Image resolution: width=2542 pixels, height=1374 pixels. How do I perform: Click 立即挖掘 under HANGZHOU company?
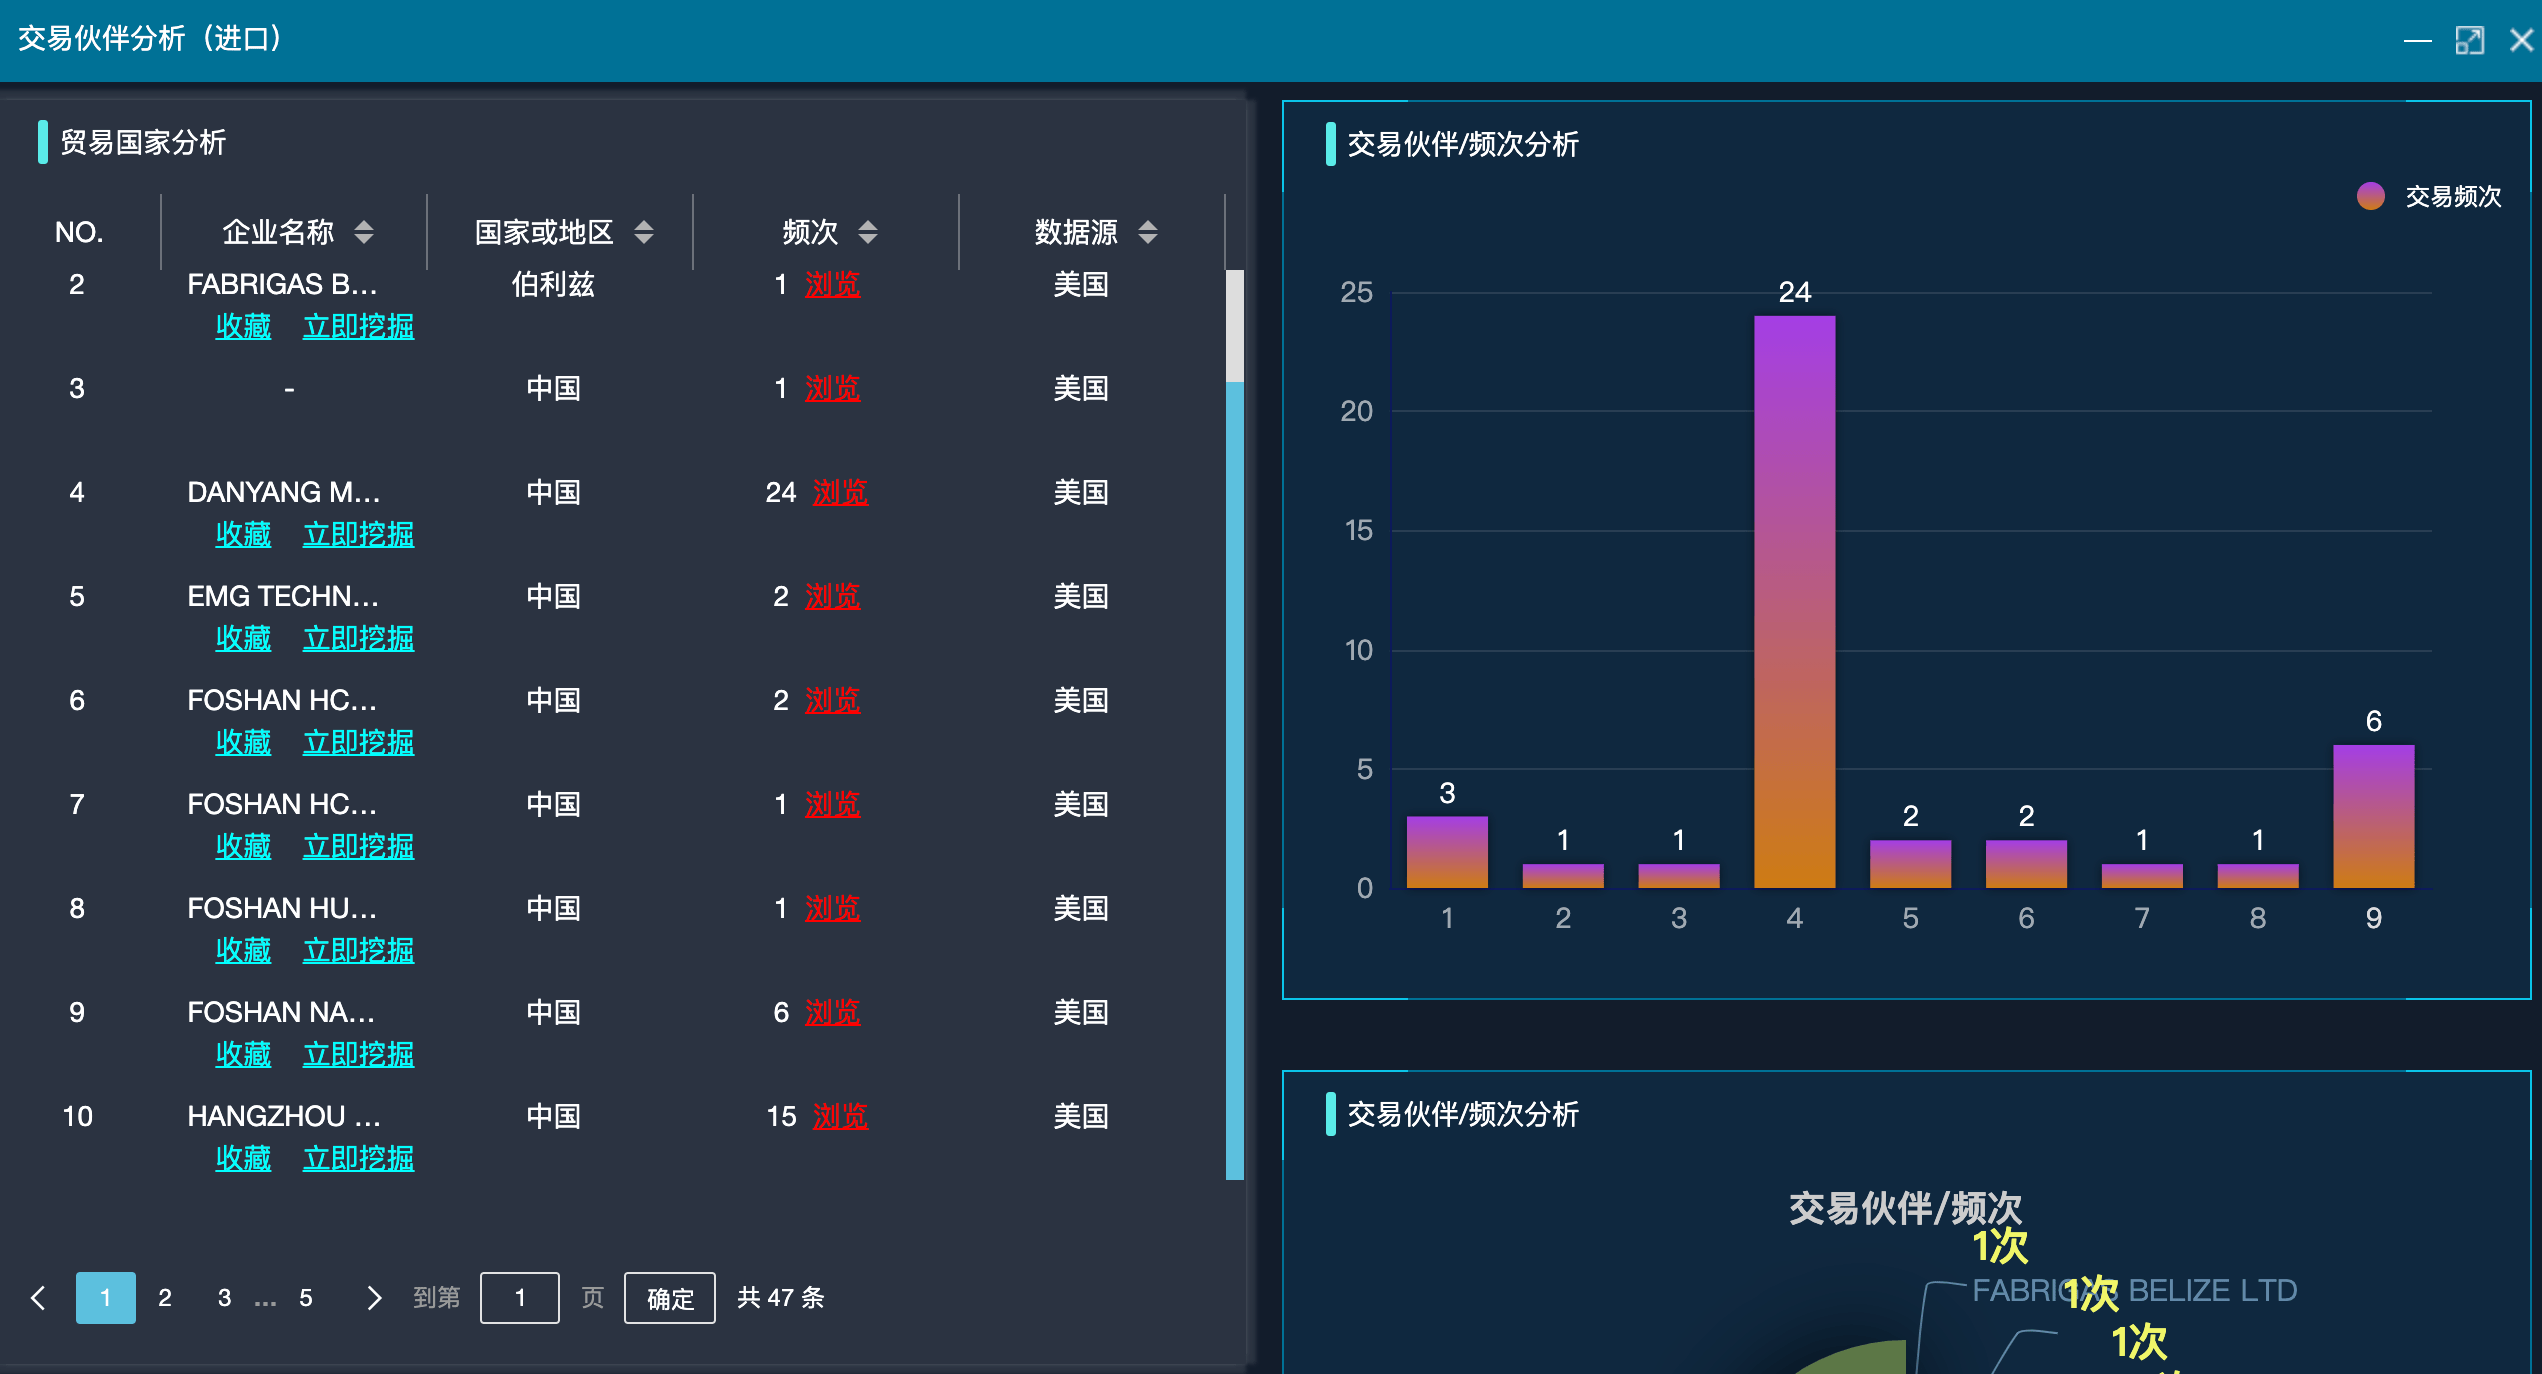pos(358,1158)
